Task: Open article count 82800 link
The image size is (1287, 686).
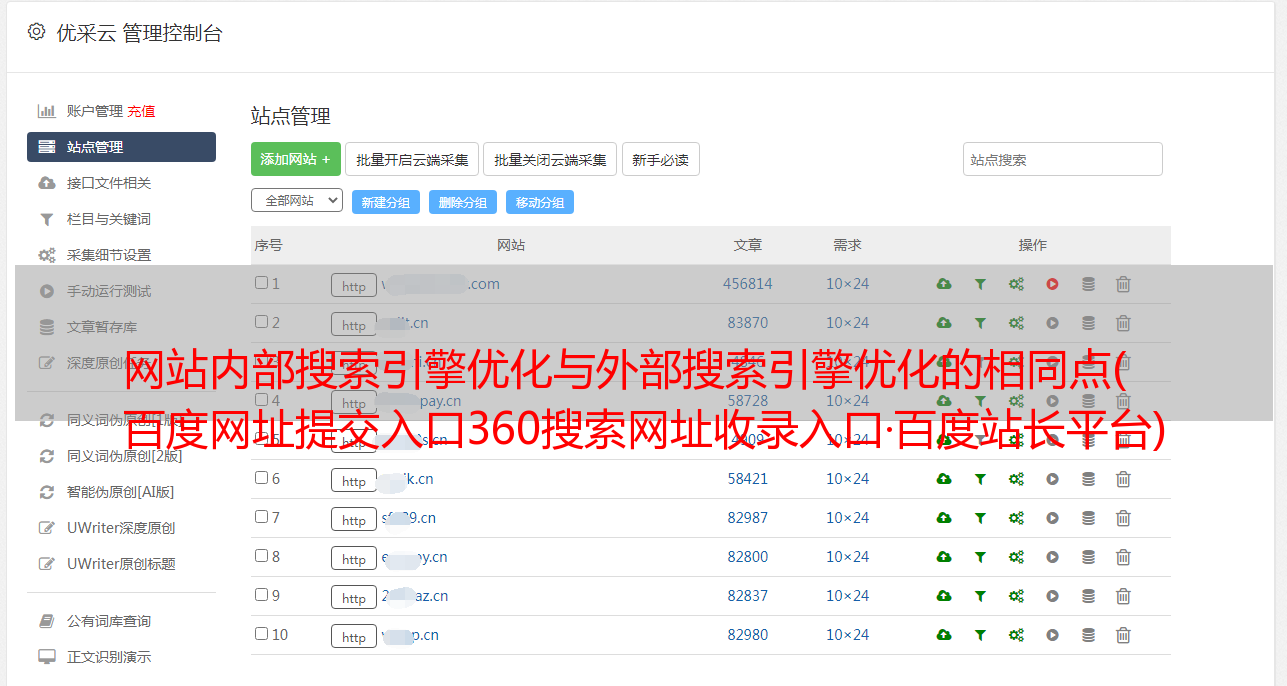Action: coord(748,557)
